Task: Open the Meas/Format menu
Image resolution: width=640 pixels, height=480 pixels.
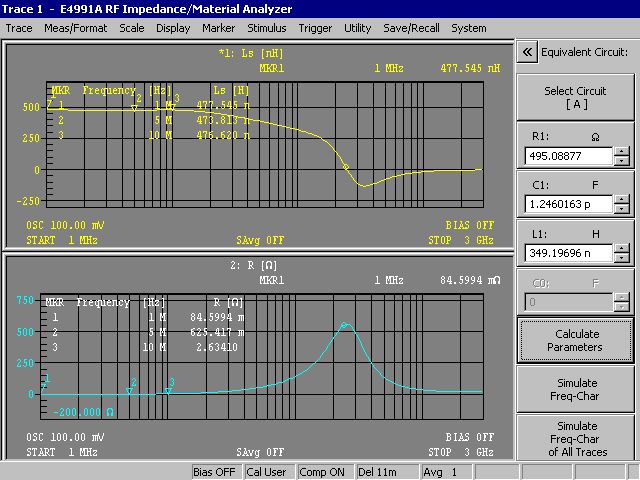Action: pyautogui.click(x=76, y=28)
